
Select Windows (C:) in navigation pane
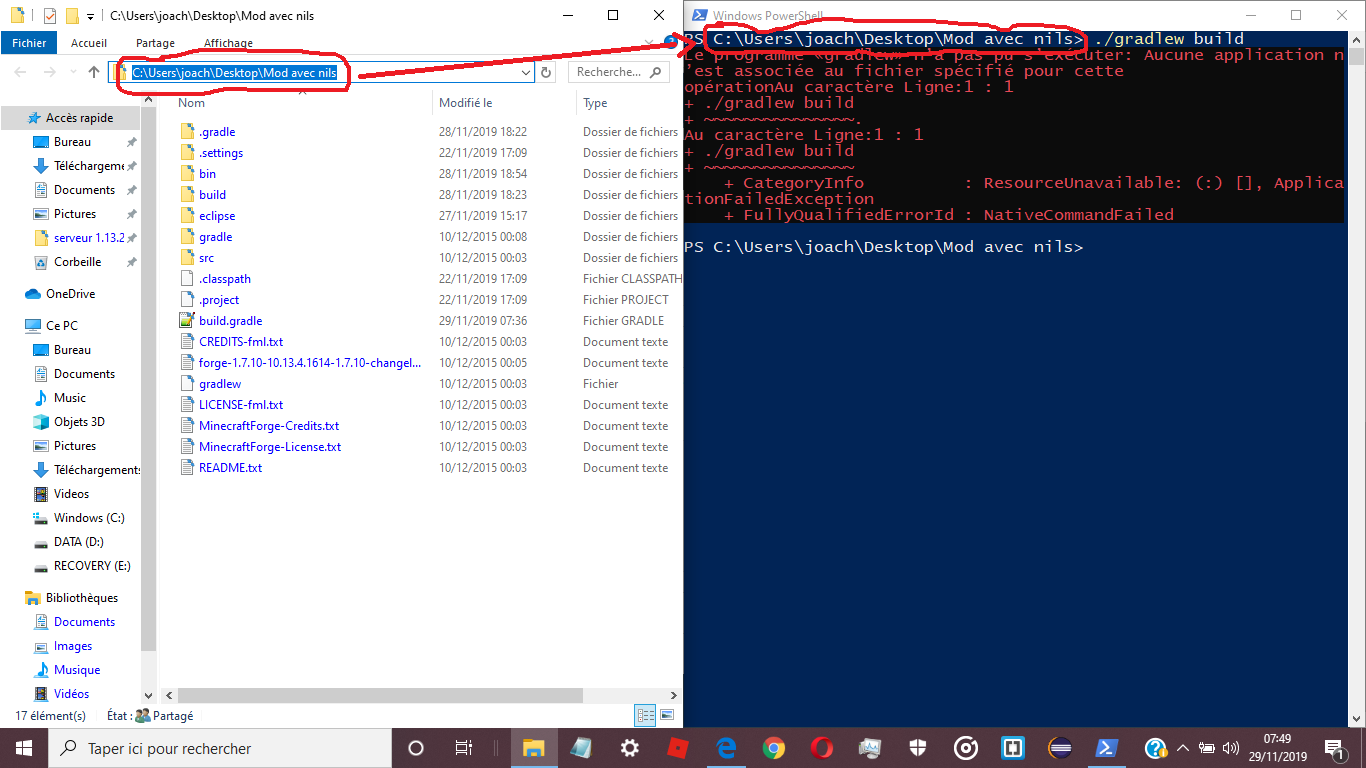coord(88,518)
